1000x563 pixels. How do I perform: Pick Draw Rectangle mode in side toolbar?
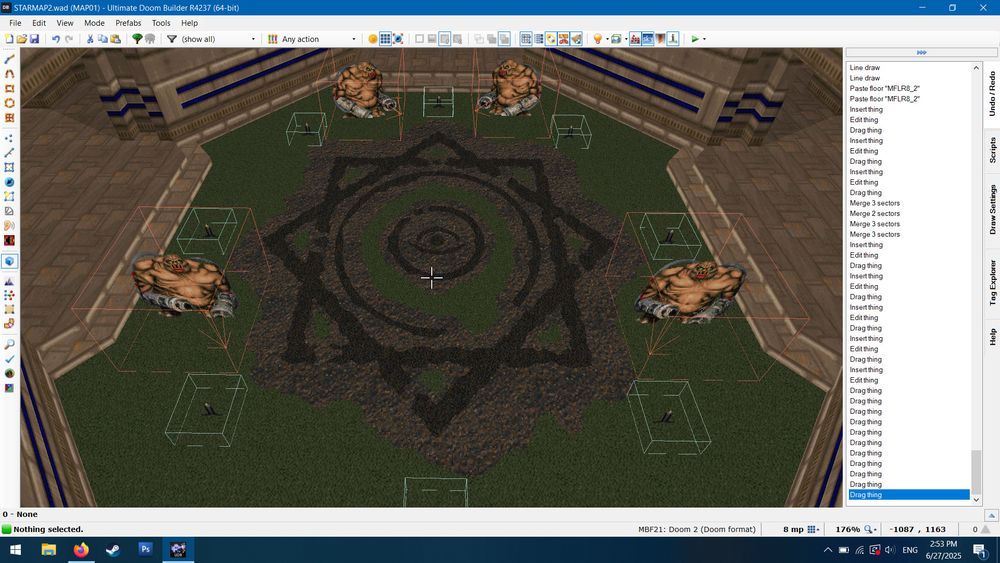pos(10,89)
